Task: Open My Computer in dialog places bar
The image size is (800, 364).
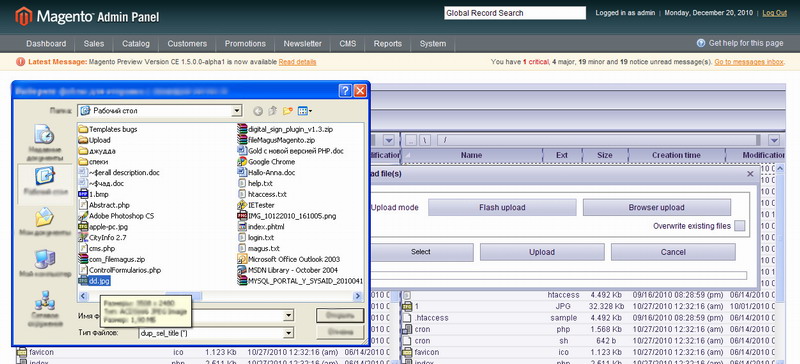Action: 44,264
